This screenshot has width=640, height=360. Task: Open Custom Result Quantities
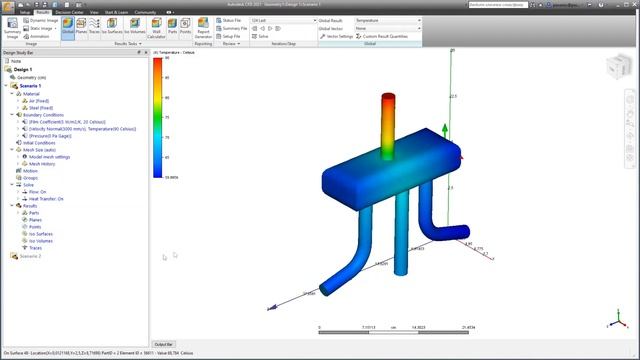pyautogui.click(x=382, y=36)
